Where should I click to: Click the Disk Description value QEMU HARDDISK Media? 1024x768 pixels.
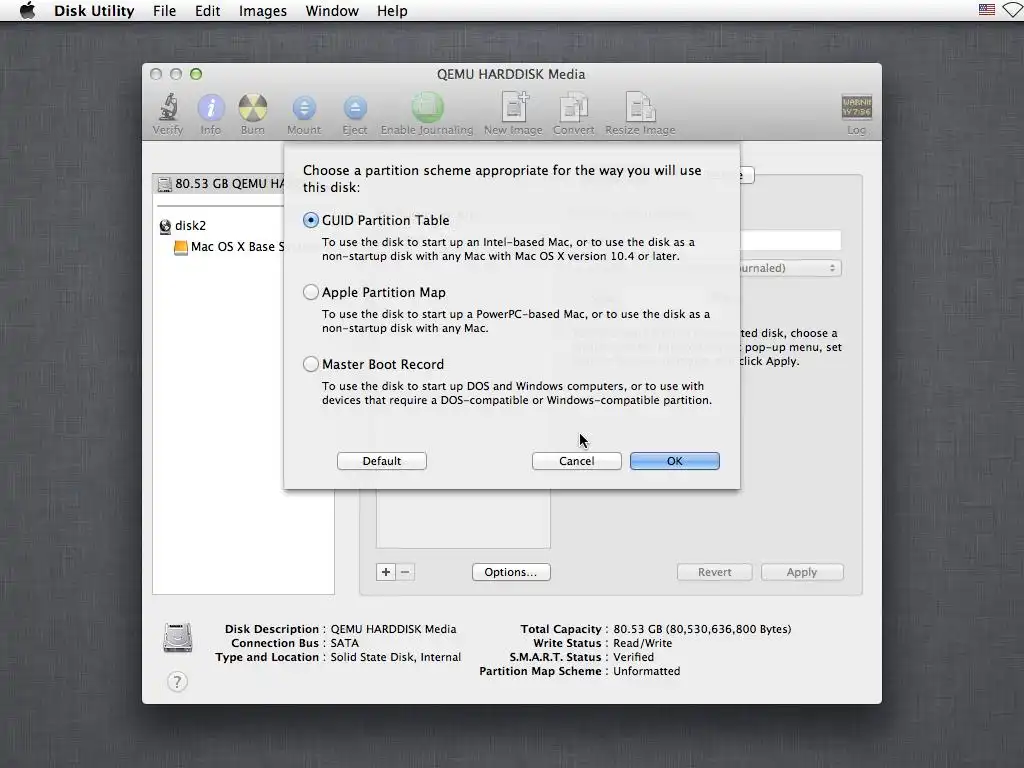(393, 629)
